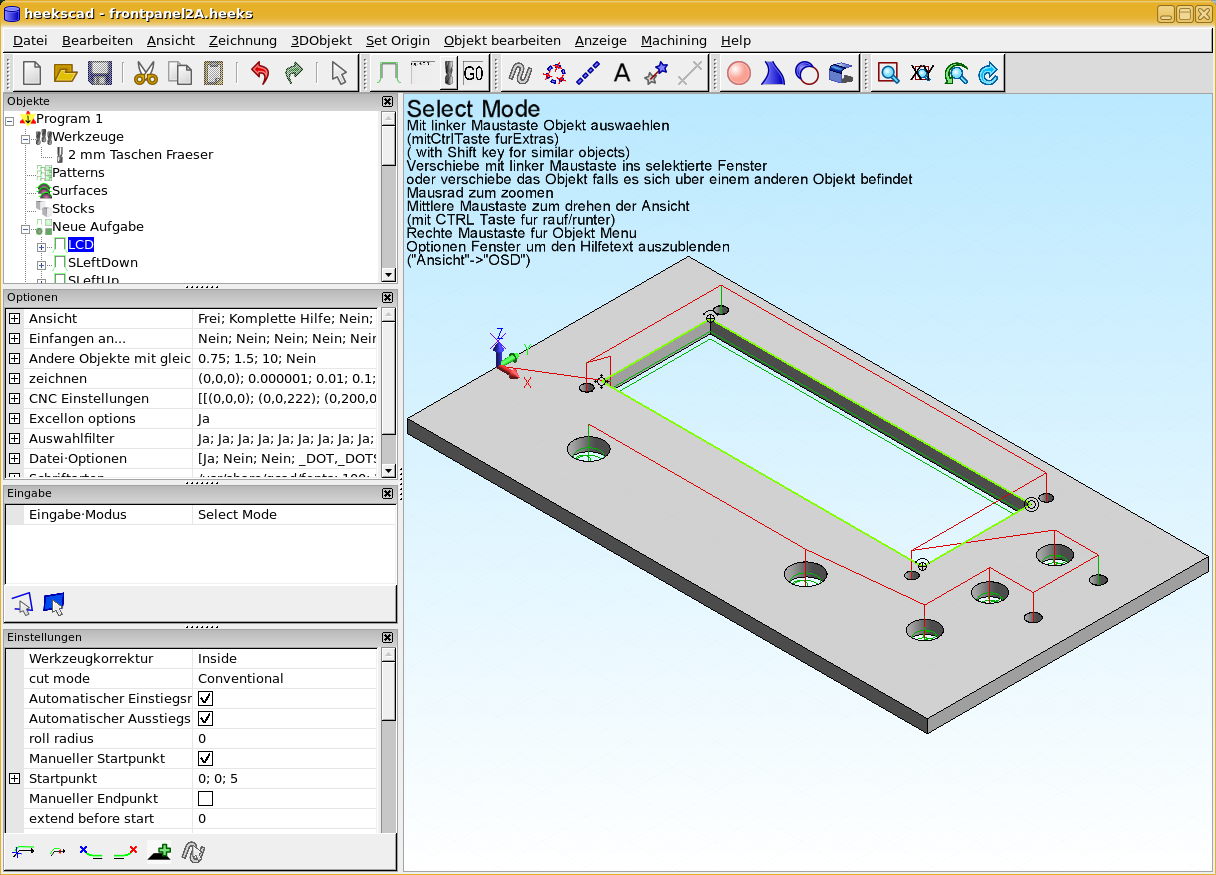1216x875 pixels.
Task: Expand the CNC Einstellungen option
Action: pyautogui.click(x=15, y=398)
